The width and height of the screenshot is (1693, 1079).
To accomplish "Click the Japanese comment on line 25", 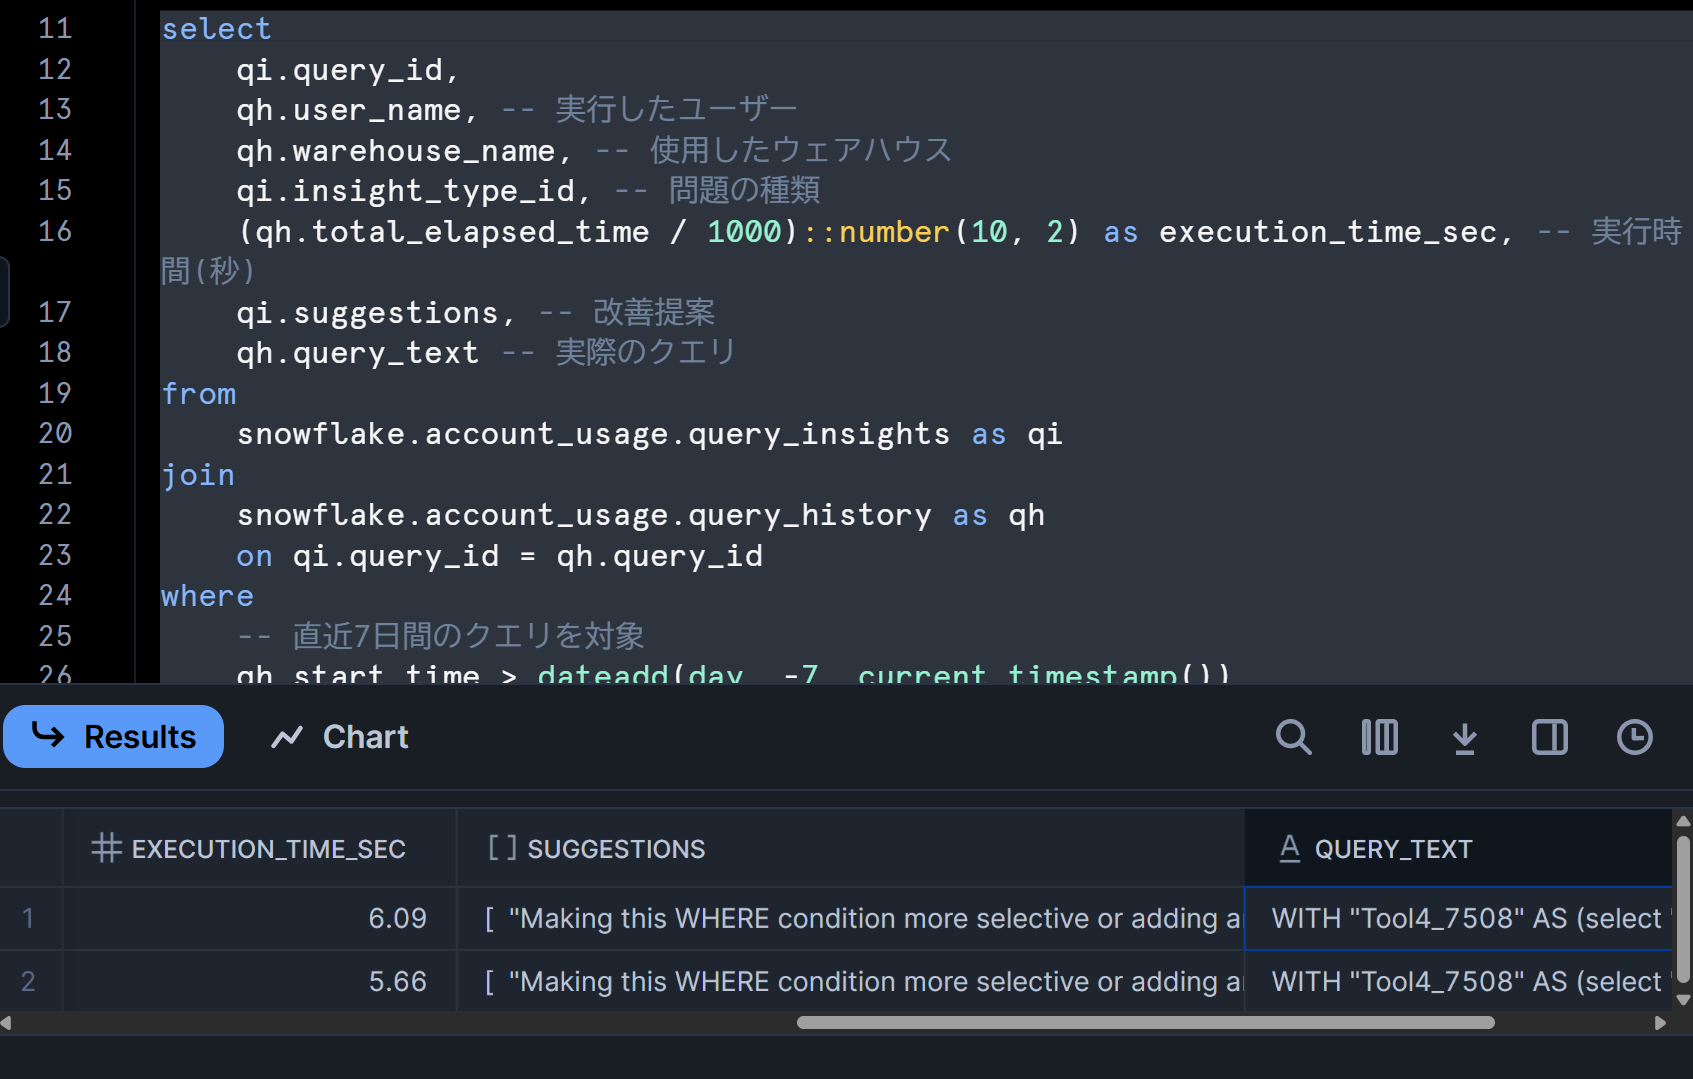I will click(x=441, y=636).
